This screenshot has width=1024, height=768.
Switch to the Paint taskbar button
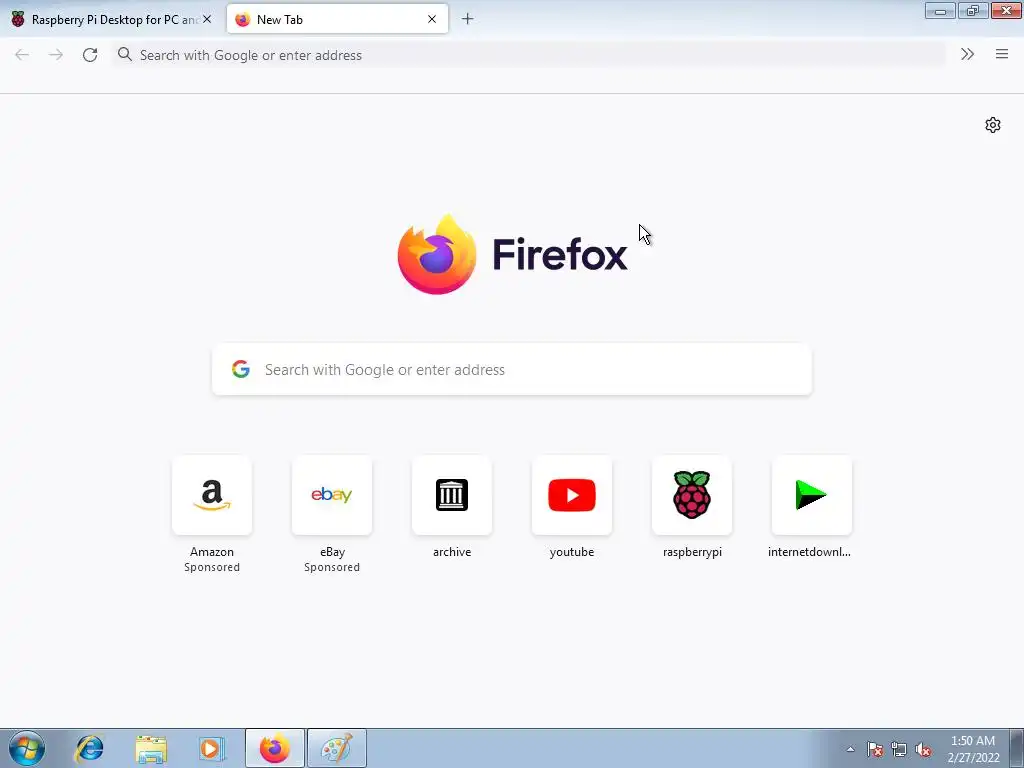[x=337, y=748]
